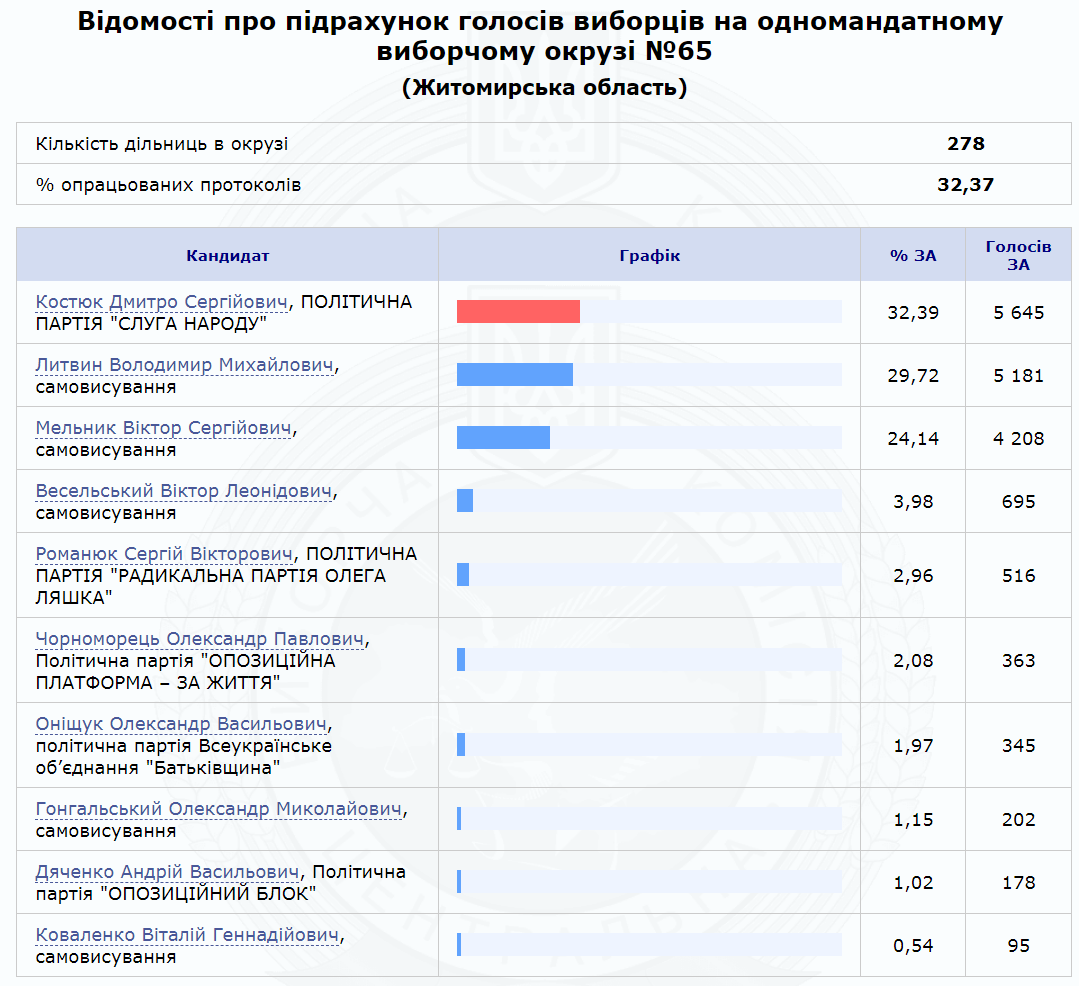Screen dimensions: 1079x986
Task: Open candidate link Литвин Володимир Михайлович
Action: coord(185,365)
